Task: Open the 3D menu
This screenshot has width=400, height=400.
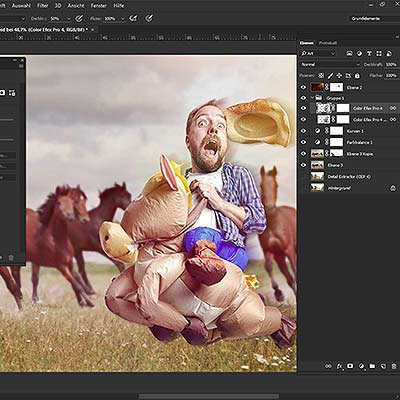Action: pyautogui.click(x=58, y=6)
